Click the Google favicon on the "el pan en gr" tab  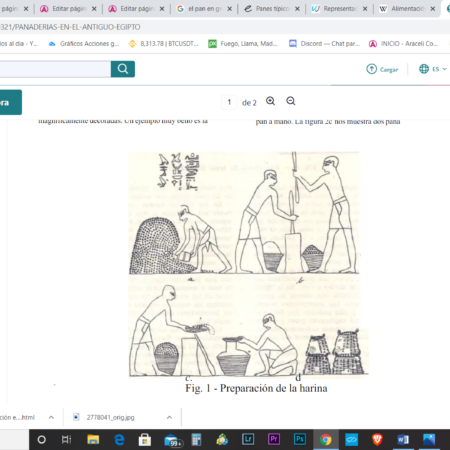(x=180, y=9)
